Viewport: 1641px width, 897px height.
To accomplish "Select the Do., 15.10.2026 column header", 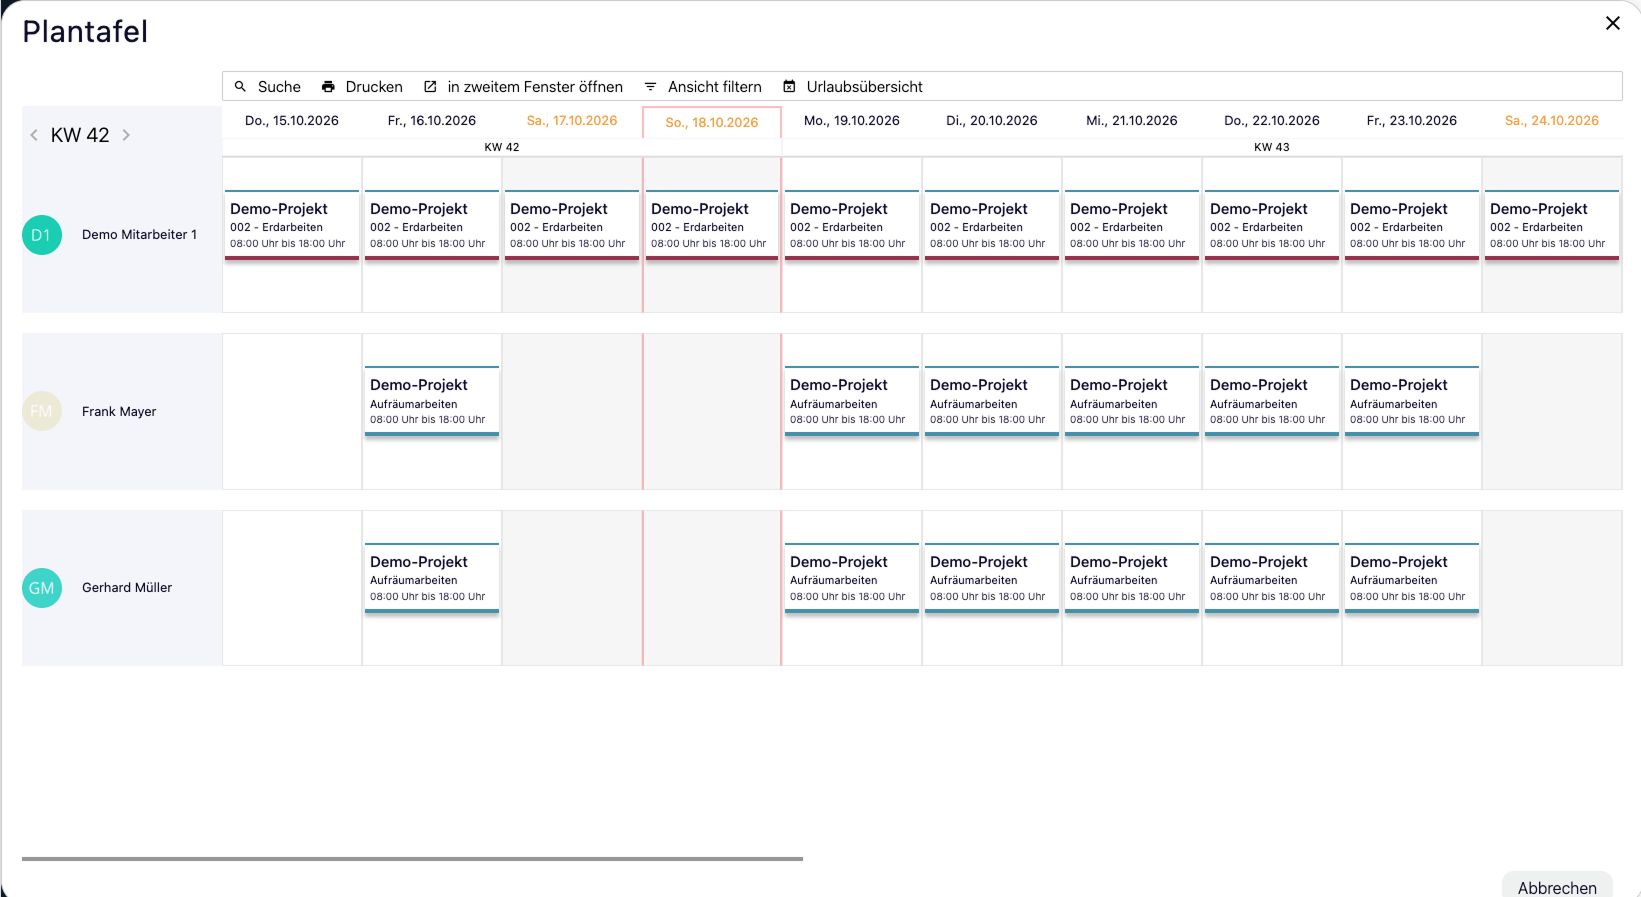I will (292, 121).
